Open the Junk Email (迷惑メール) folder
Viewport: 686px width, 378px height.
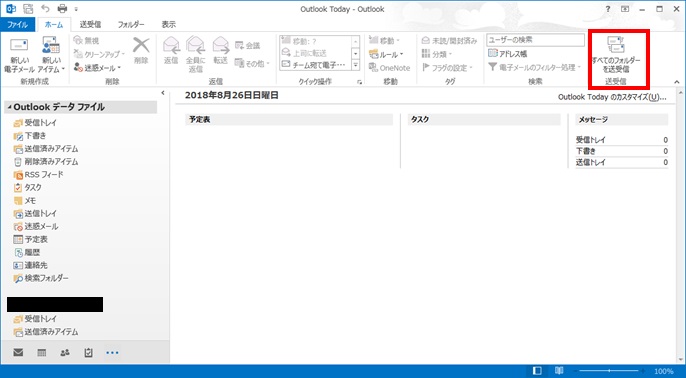[x=36, y=227]
